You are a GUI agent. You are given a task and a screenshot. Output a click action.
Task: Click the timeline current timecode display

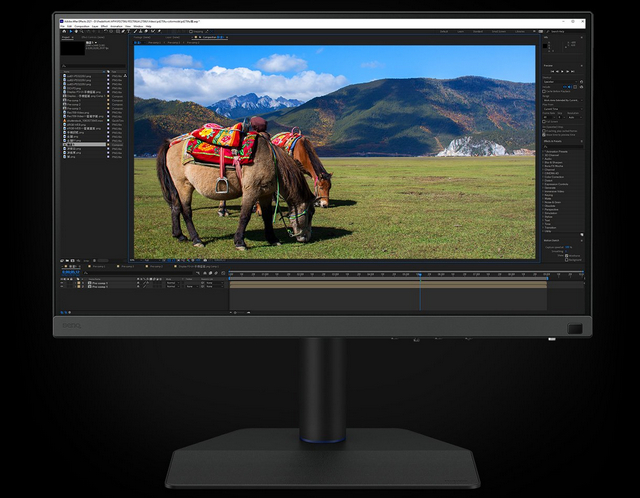tap(70, 273)
